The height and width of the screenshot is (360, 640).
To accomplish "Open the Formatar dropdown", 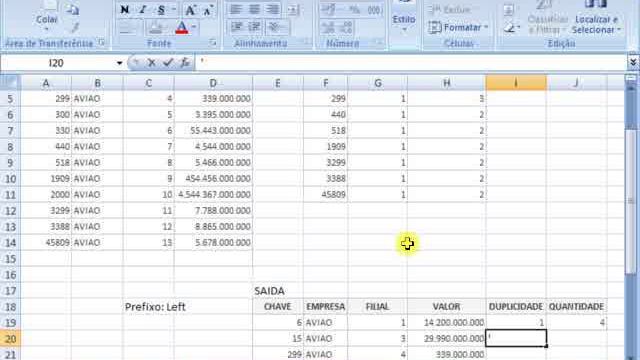I will pos(459,27).
